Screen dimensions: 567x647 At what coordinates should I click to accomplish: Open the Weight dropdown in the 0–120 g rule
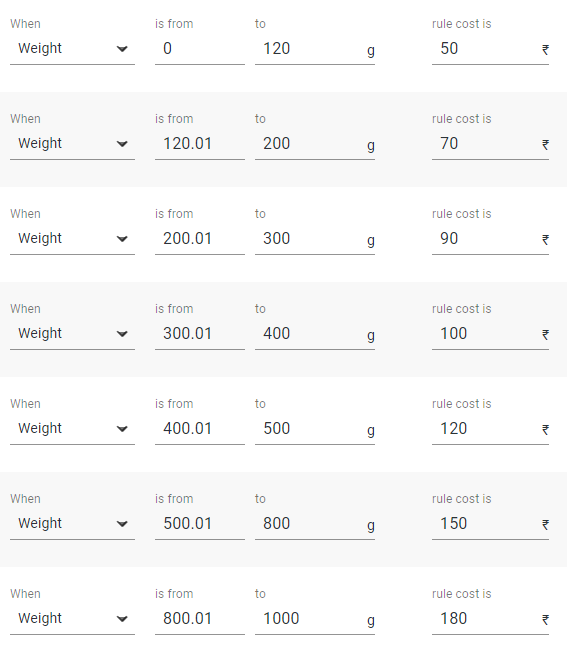72,49
